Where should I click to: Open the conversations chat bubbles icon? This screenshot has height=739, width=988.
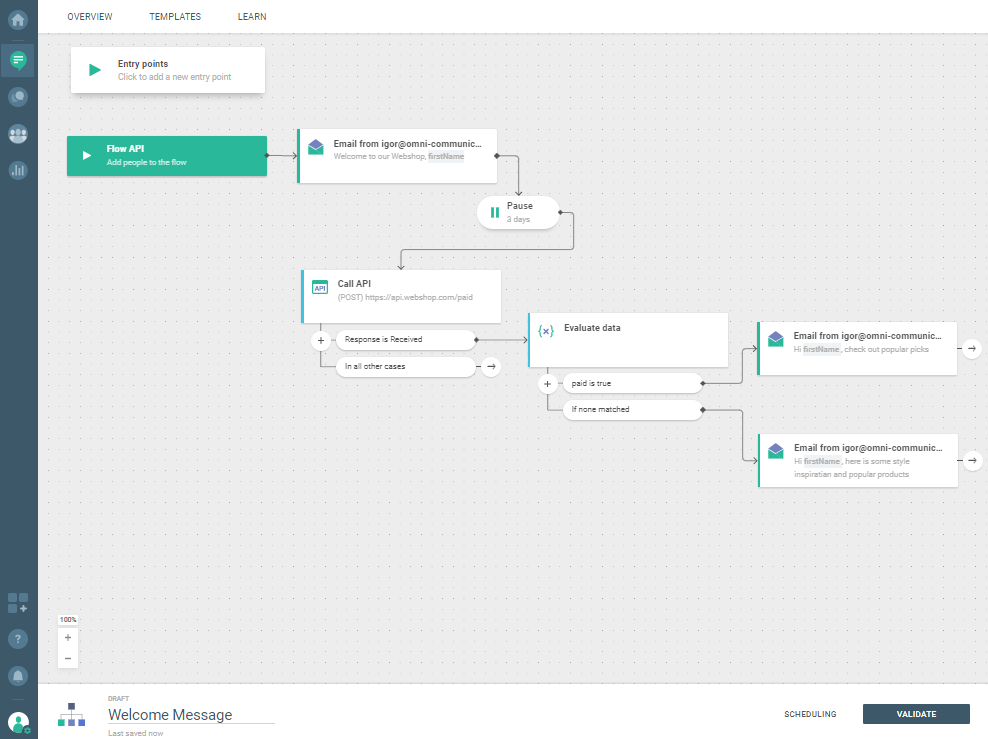pyautogui.click(x=18, y=97)
